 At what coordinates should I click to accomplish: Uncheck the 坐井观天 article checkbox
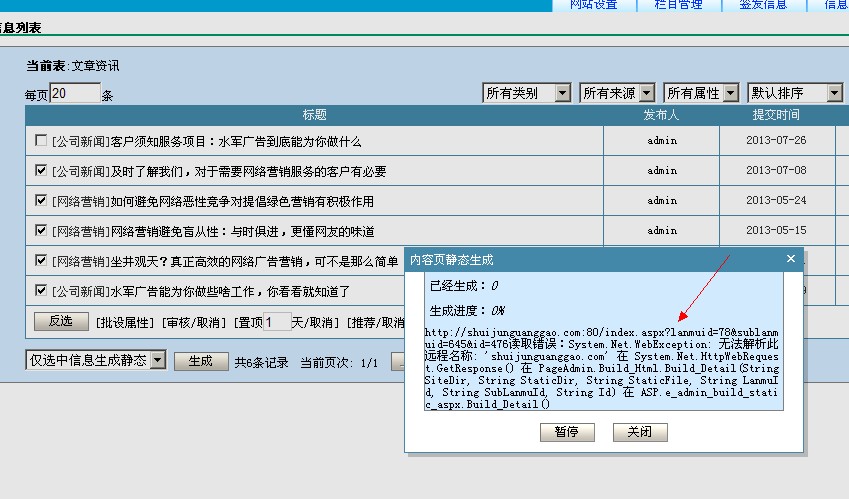coord(41,261)
